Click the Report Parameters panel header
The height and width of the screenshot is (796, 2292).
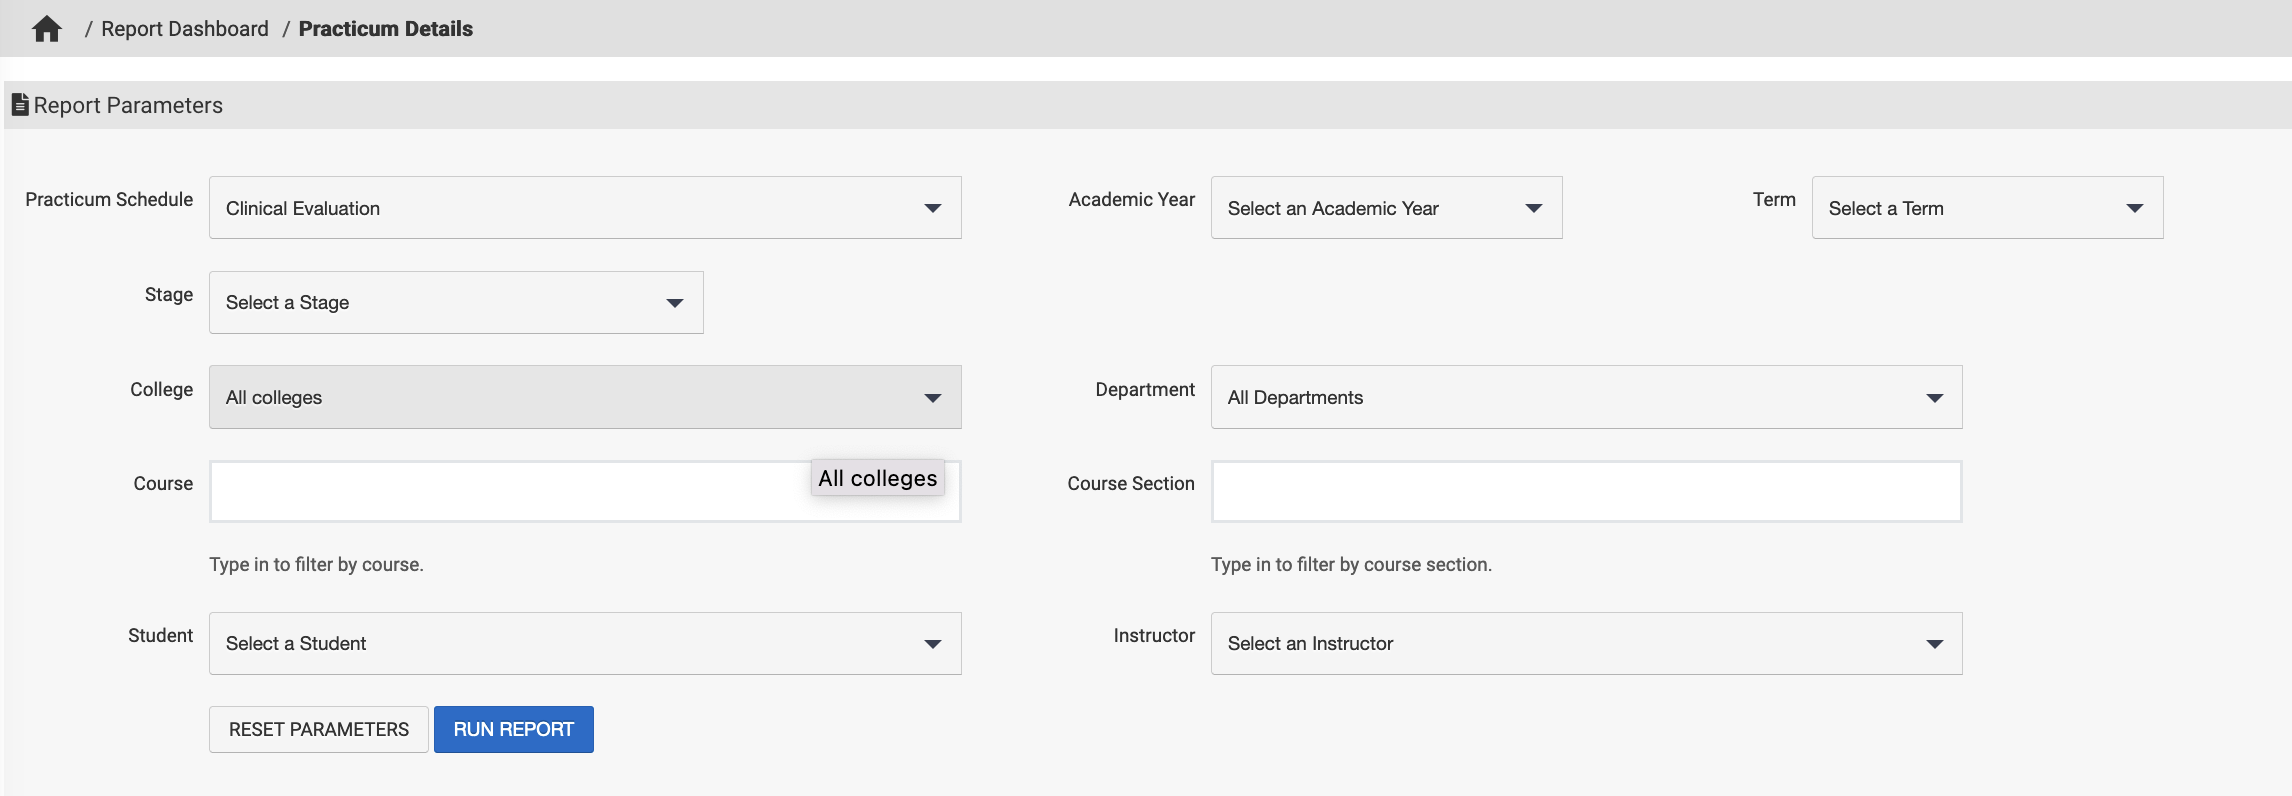tap(1146, 105)
